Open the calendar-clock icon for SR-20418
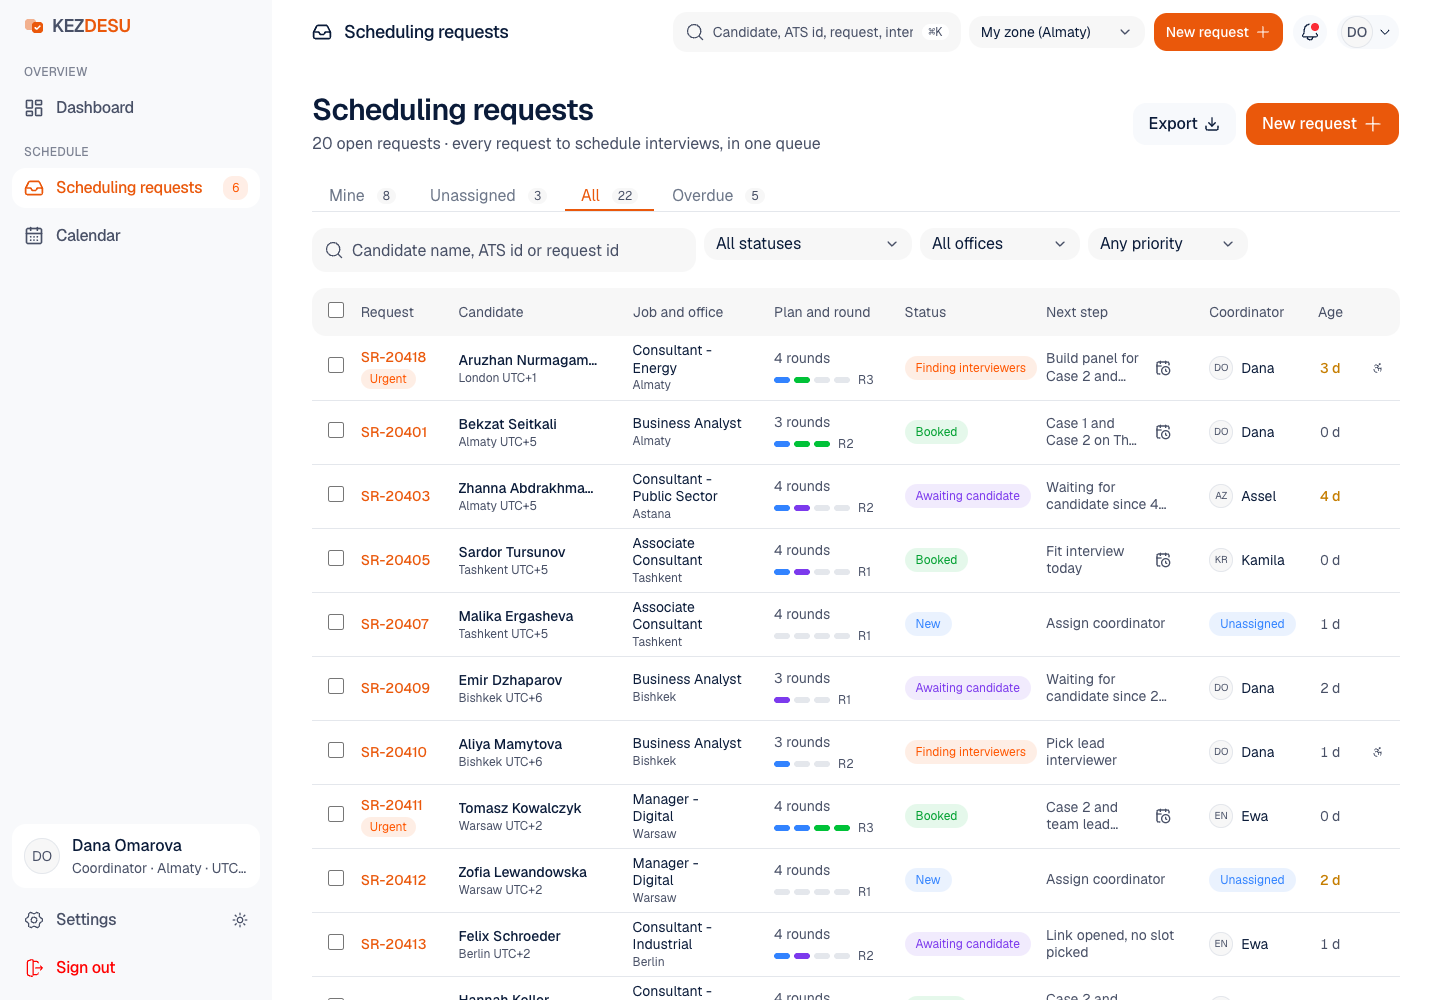1440x1000 pixels. [1163, 368]
